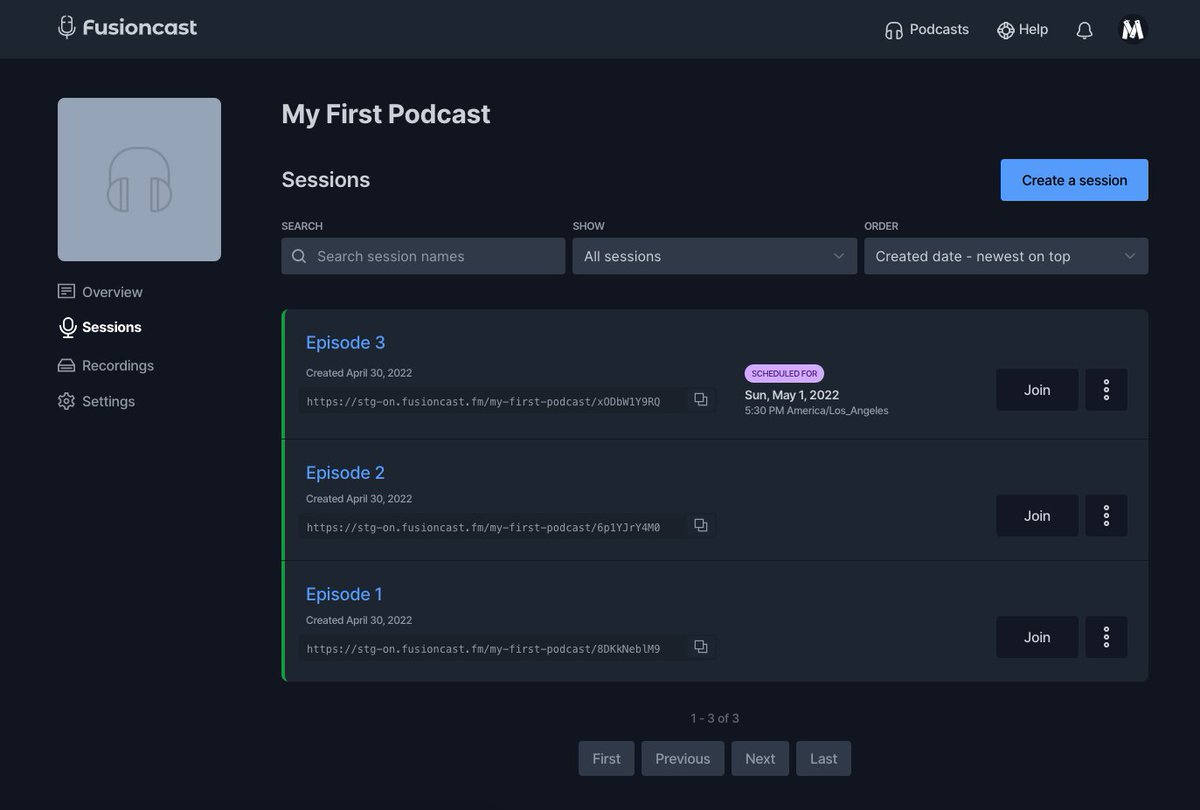Image resolution: width=1200 pixels, height=810 pixels.
Task: Go to the Previous page
Action: tap(683, 758)
